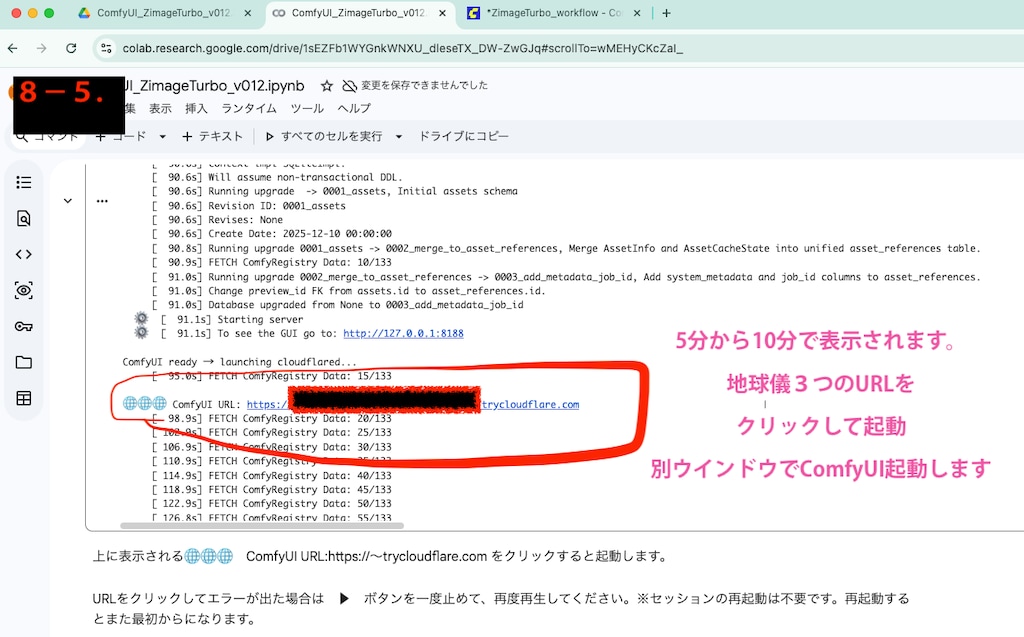Click the command palette search icon
1024x637 pixels.
[20, 136]
